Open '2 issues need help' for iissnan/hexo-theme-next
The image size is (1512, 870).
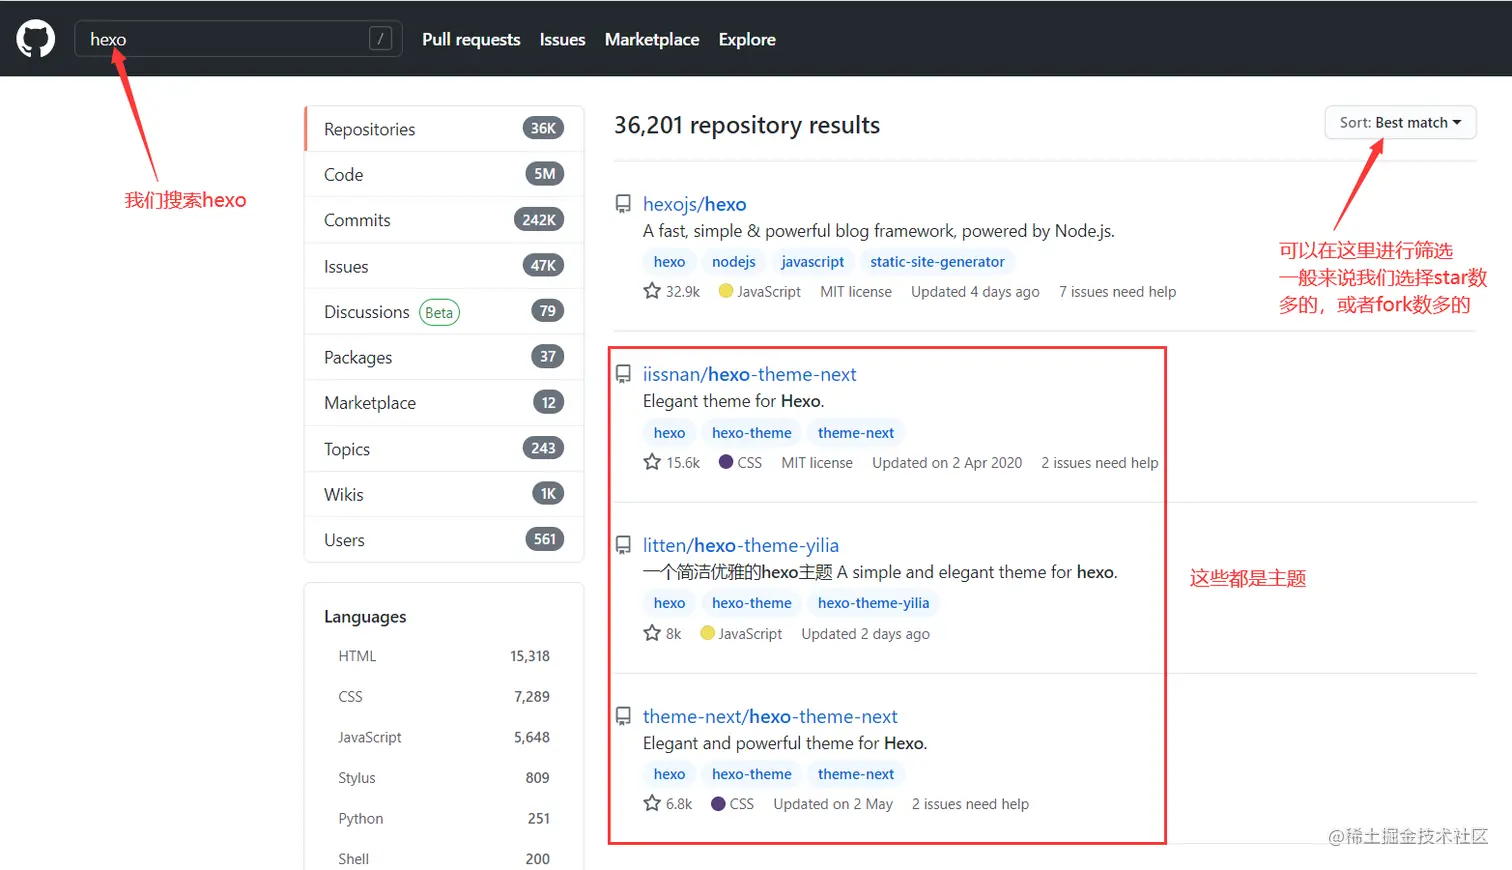point(1100,462)
